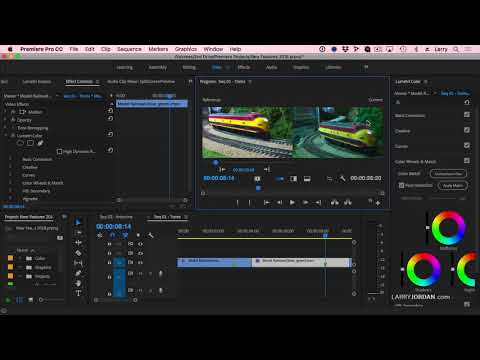Play the sequence in Program Monitor
Screen dimensions: 480x360
pyautogui.click(x=292, y=202)
